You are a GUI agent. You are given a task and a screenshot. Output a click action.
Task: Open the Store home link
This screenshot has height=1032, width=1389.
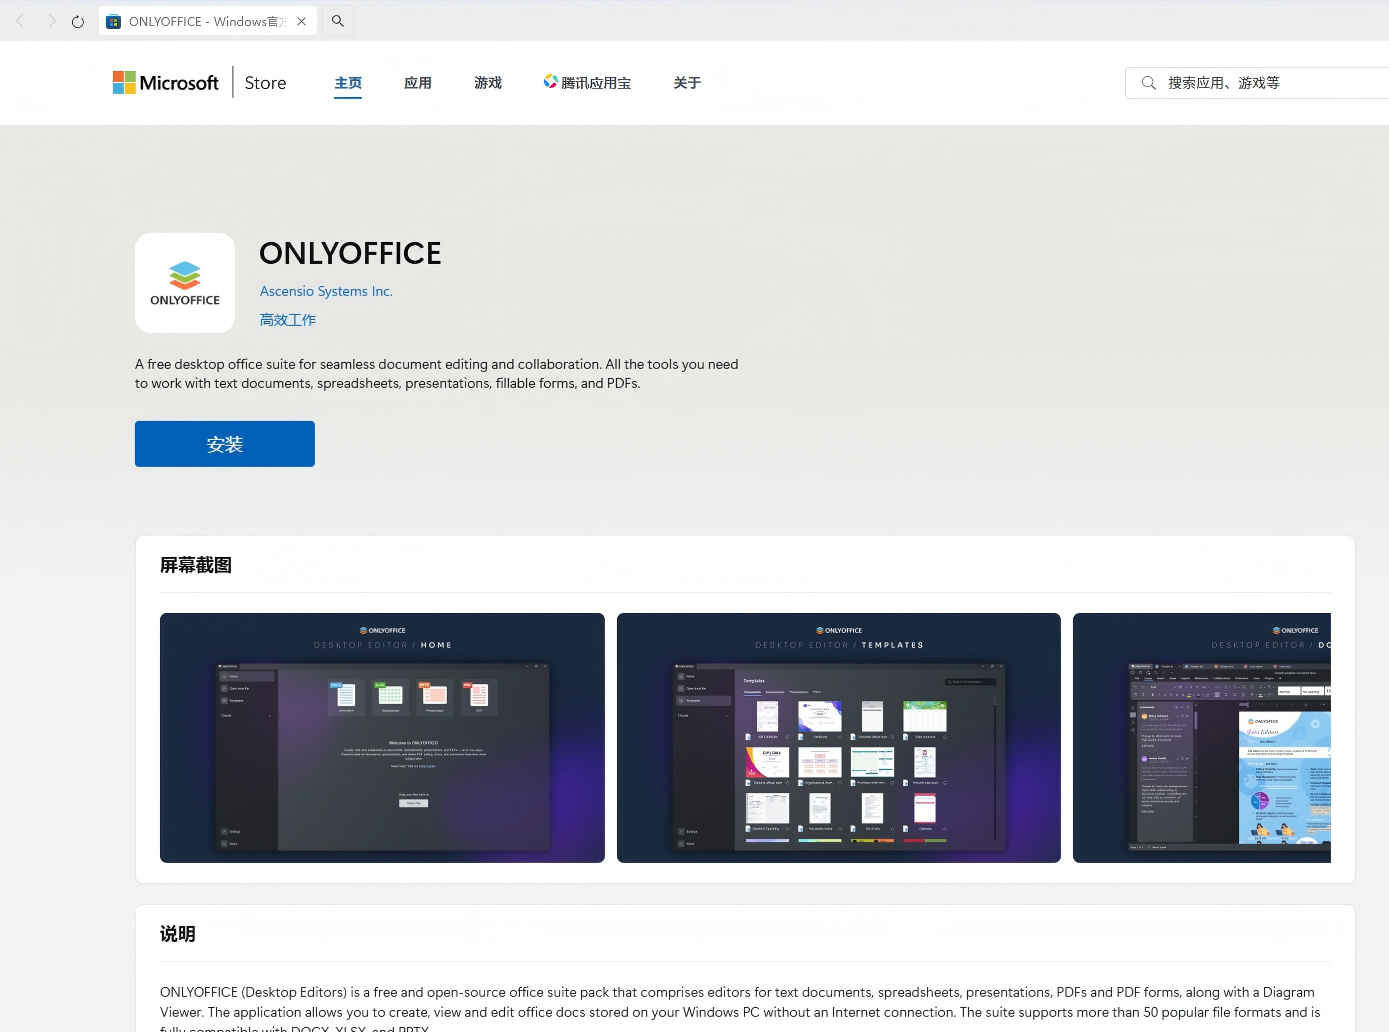(x=265, y=83)
